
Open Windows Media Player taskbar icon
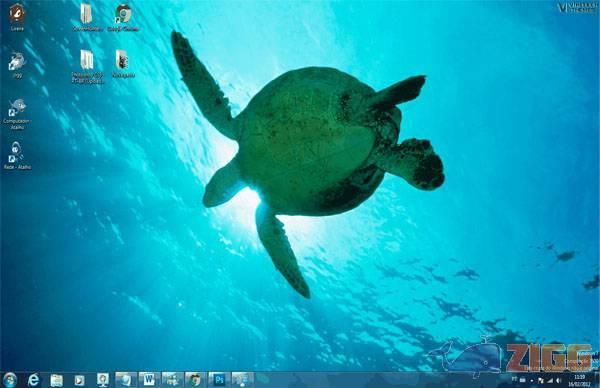80,380
